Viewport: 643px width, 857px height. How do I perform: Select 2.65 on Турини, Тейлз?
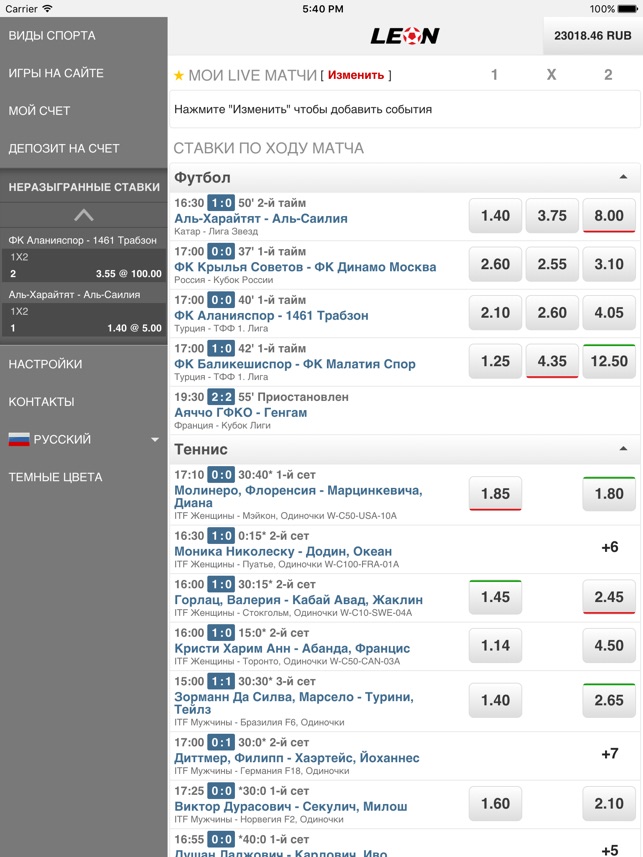pyautogui.click(x=609, y=700)
